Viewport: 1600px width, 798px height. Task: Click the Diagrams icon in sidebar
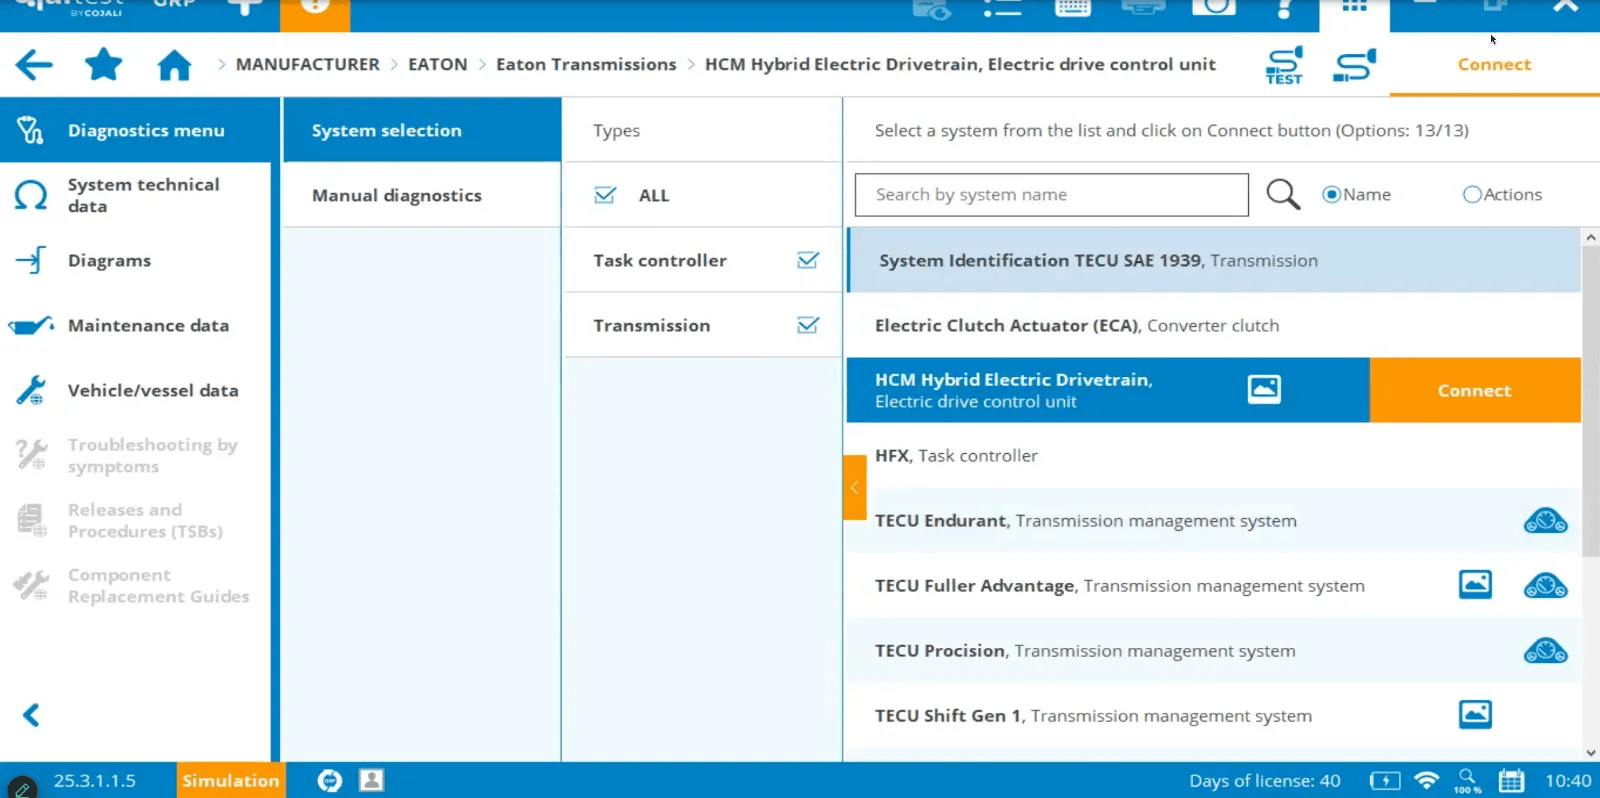click(x=31, y=260)
